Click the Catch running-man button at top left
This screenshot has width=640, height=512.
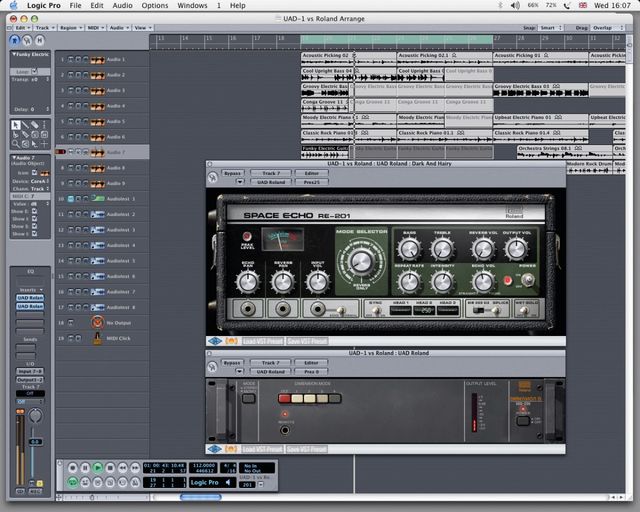(x=15, y=40)
